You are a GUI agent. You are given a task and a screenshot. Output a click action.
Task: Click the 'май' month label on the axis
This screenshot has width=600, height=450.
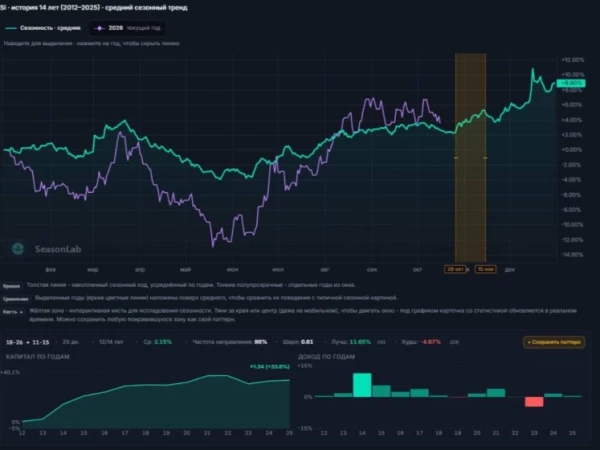click(x=185, y=270)
